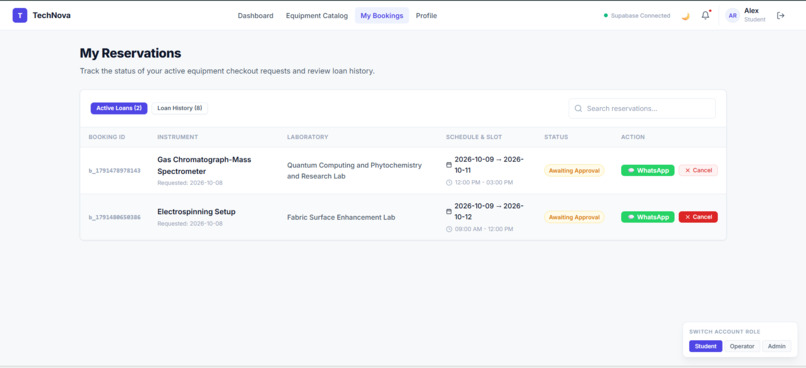Screen dimensions: 806x368
Task: Cancel the Electrospinning Setup booking
Action: click(698, 217)
